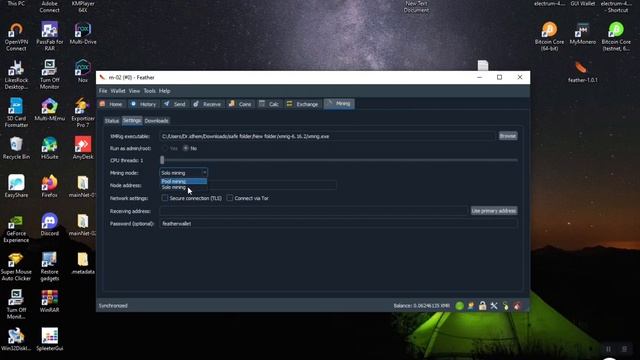
Task: Select the MyMonero desktop icon
Action: 583,33
